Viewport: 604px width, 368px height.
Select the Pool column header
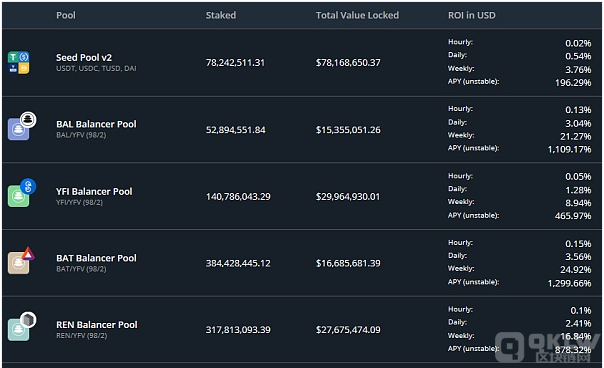pyautogui.click(x=66, y=15)
